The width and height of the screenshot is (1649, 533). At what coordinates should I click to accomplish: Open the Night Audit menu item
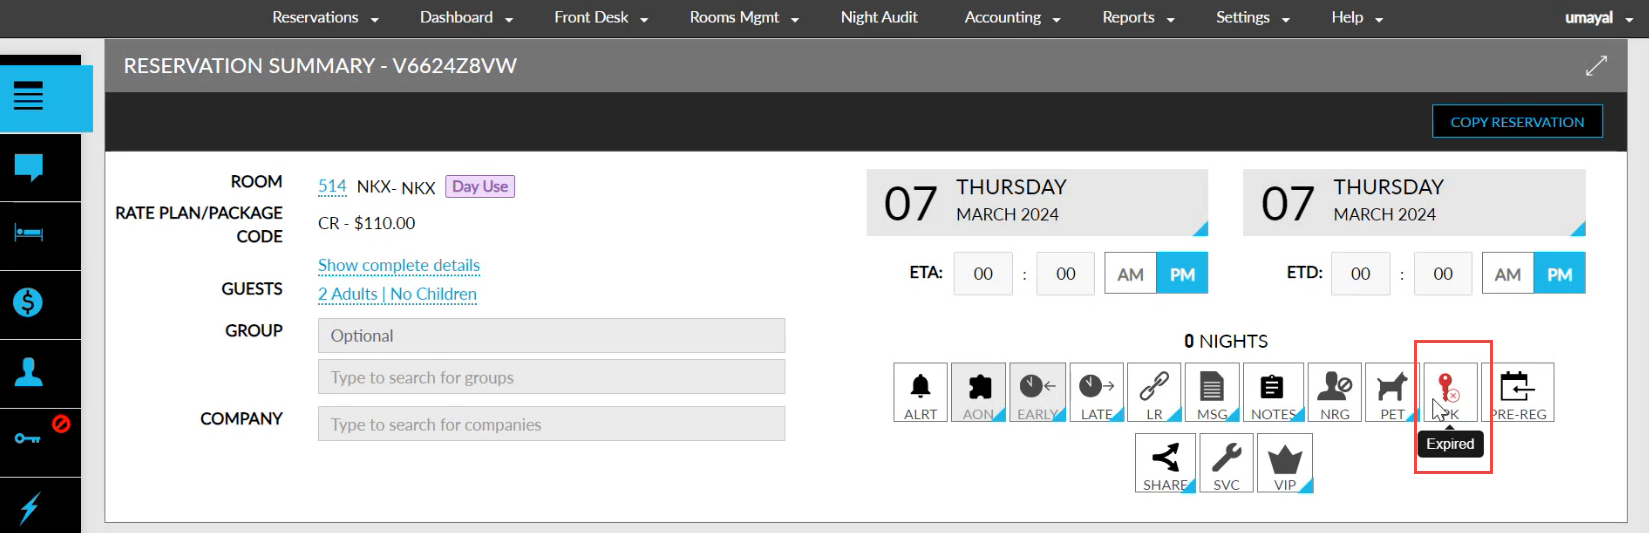(879, 17)
